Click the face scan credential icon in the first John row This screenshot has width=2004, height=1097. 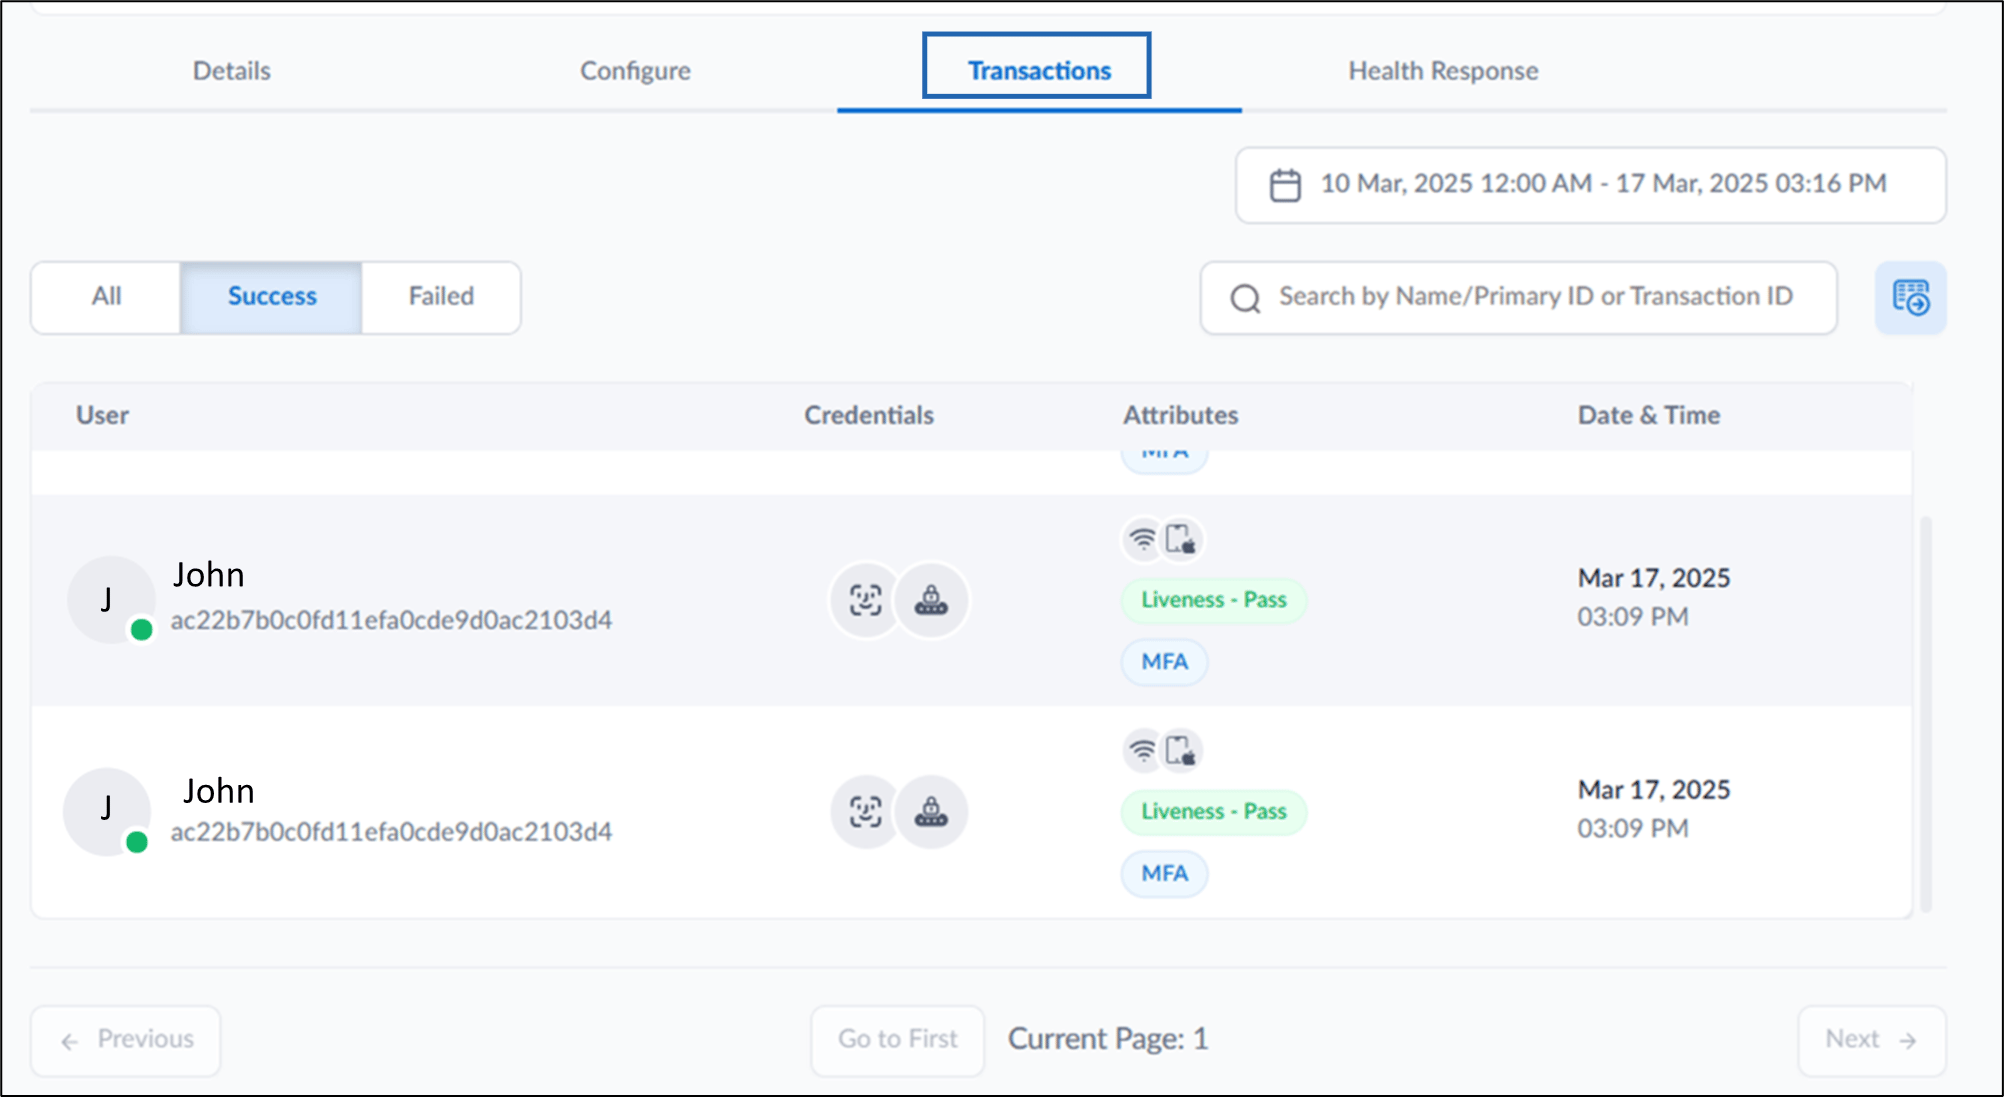[866, 600]
